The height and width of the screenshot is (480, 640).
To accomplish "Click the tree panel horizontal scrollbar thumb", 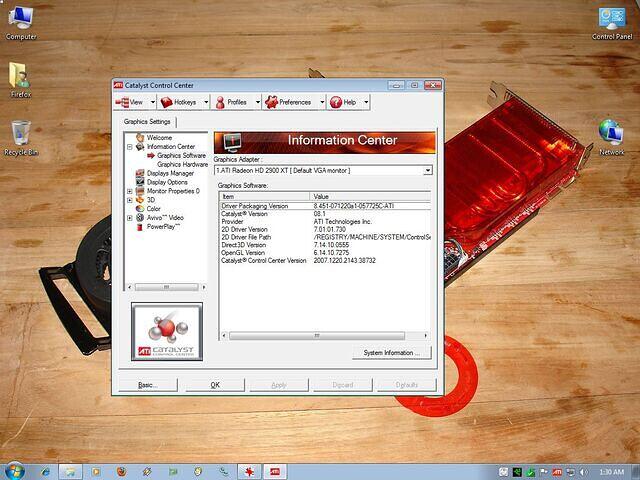I will click(x=167, y=287).
